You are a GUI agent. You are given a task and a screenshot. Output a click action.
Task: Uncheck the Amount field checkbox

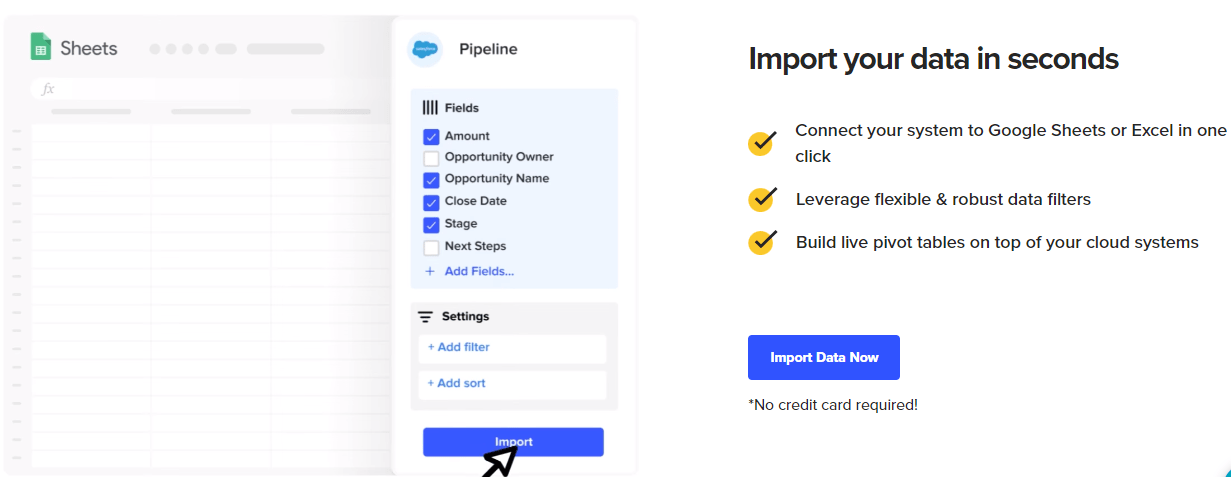[431, 137]
